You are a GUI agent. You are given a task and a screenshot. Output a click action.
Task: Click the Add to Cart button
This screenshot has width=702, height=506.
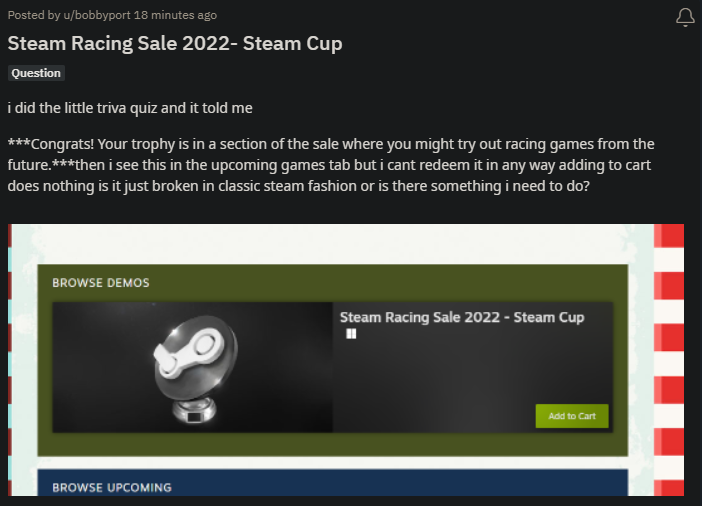pos(572,416)
